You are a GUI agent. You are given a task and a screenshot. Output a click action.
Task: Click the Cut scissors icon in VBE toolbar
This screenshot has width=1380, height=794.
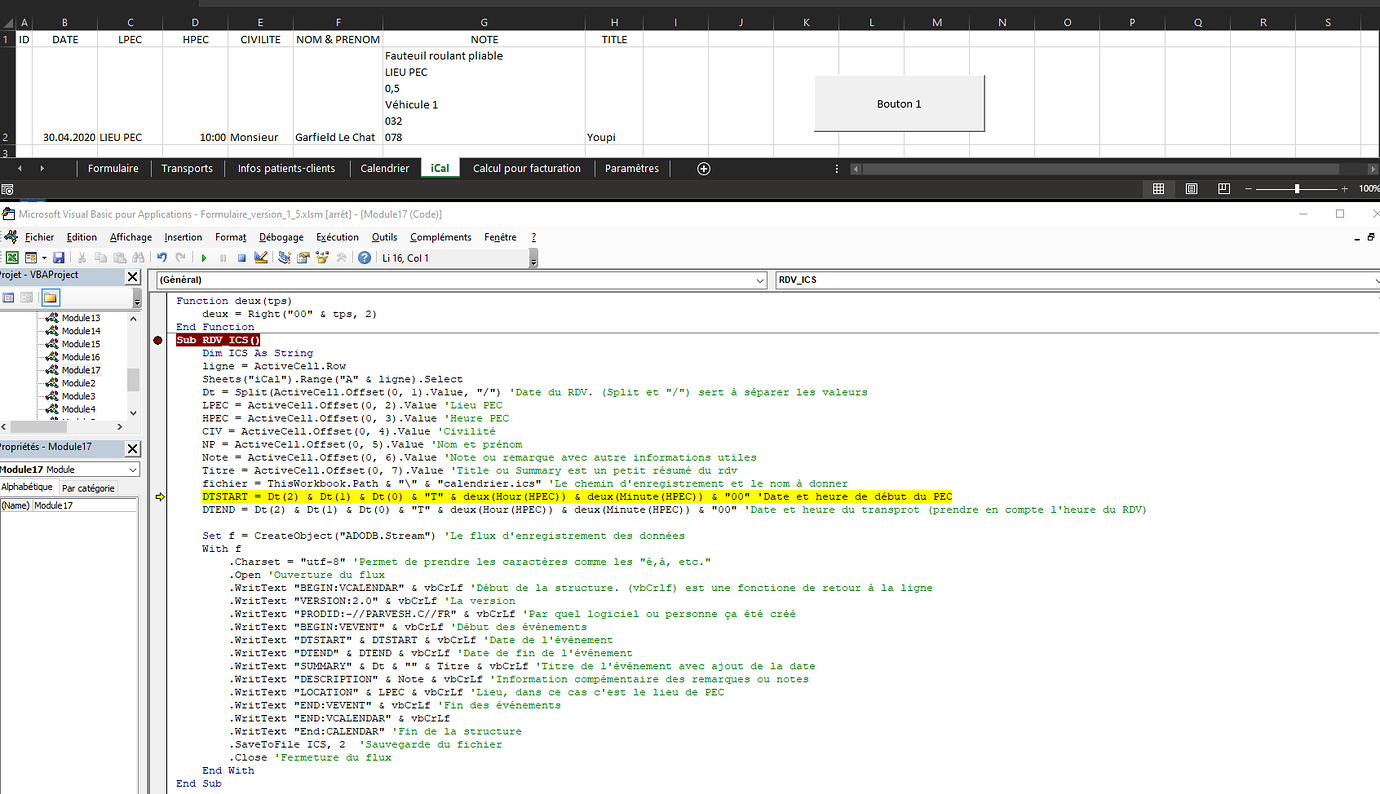coord(82,258)
